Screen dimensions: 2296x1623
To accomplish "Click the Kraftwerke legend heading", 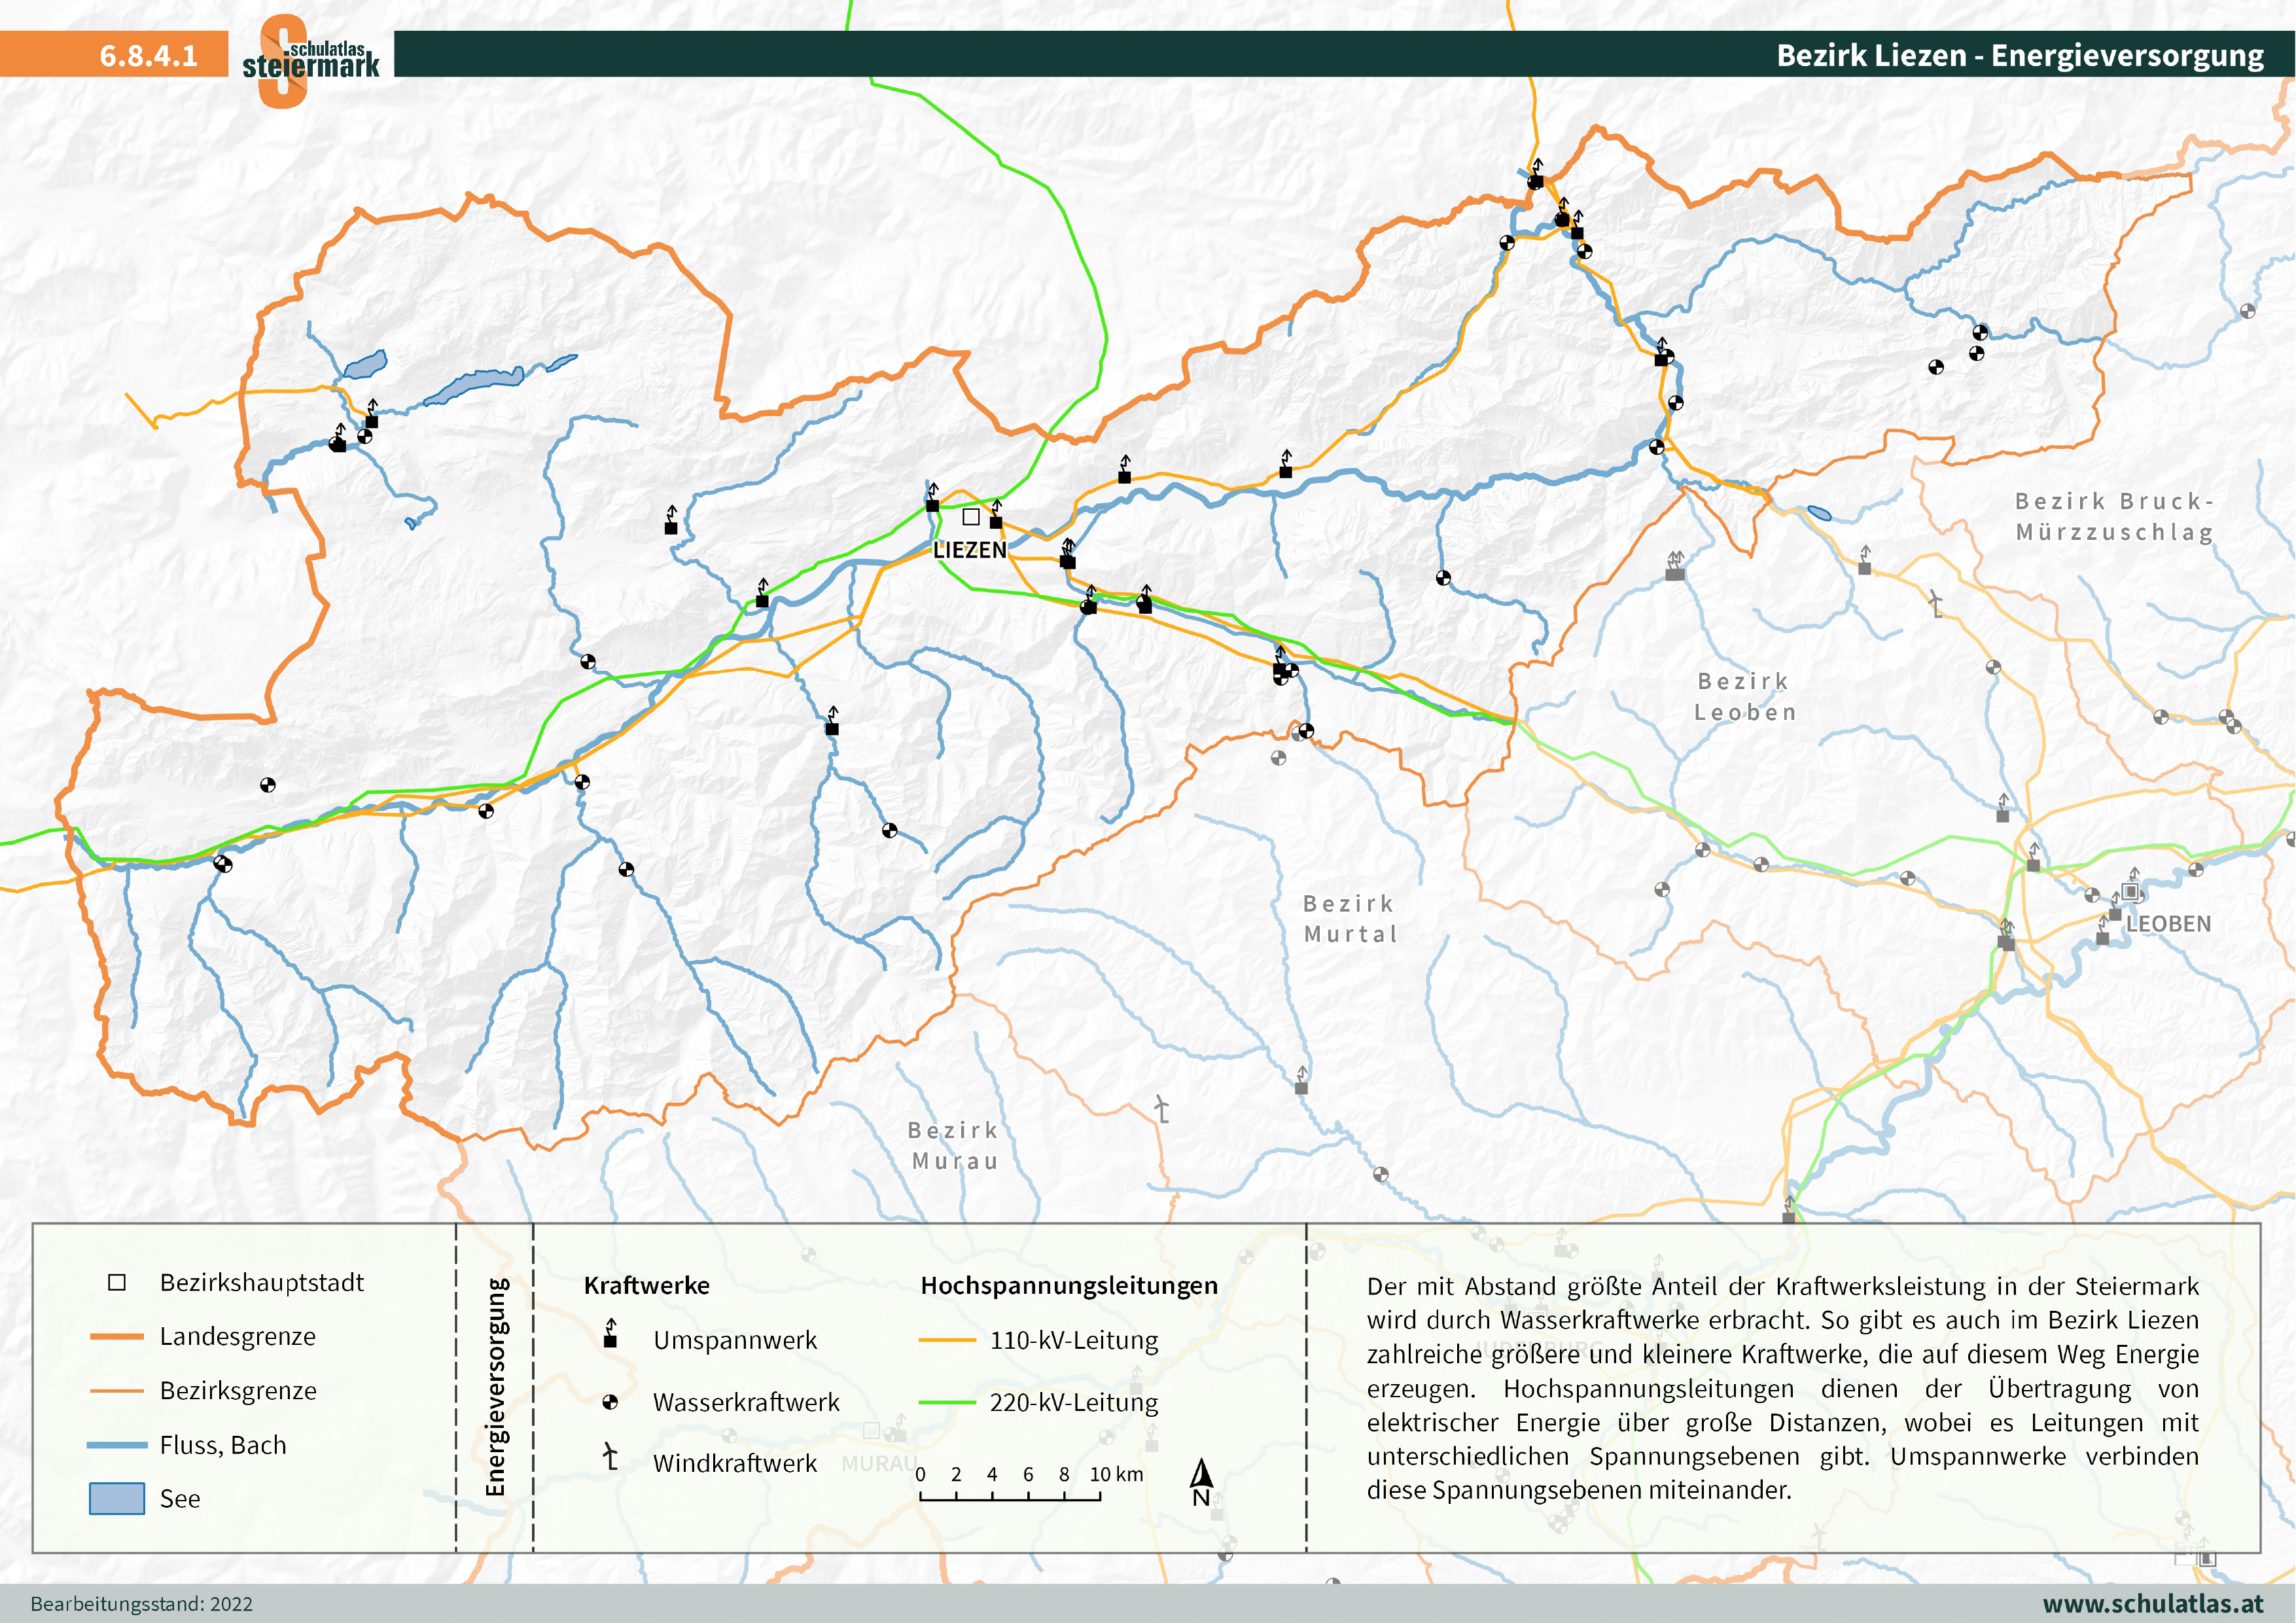I will click(646, 1285).
